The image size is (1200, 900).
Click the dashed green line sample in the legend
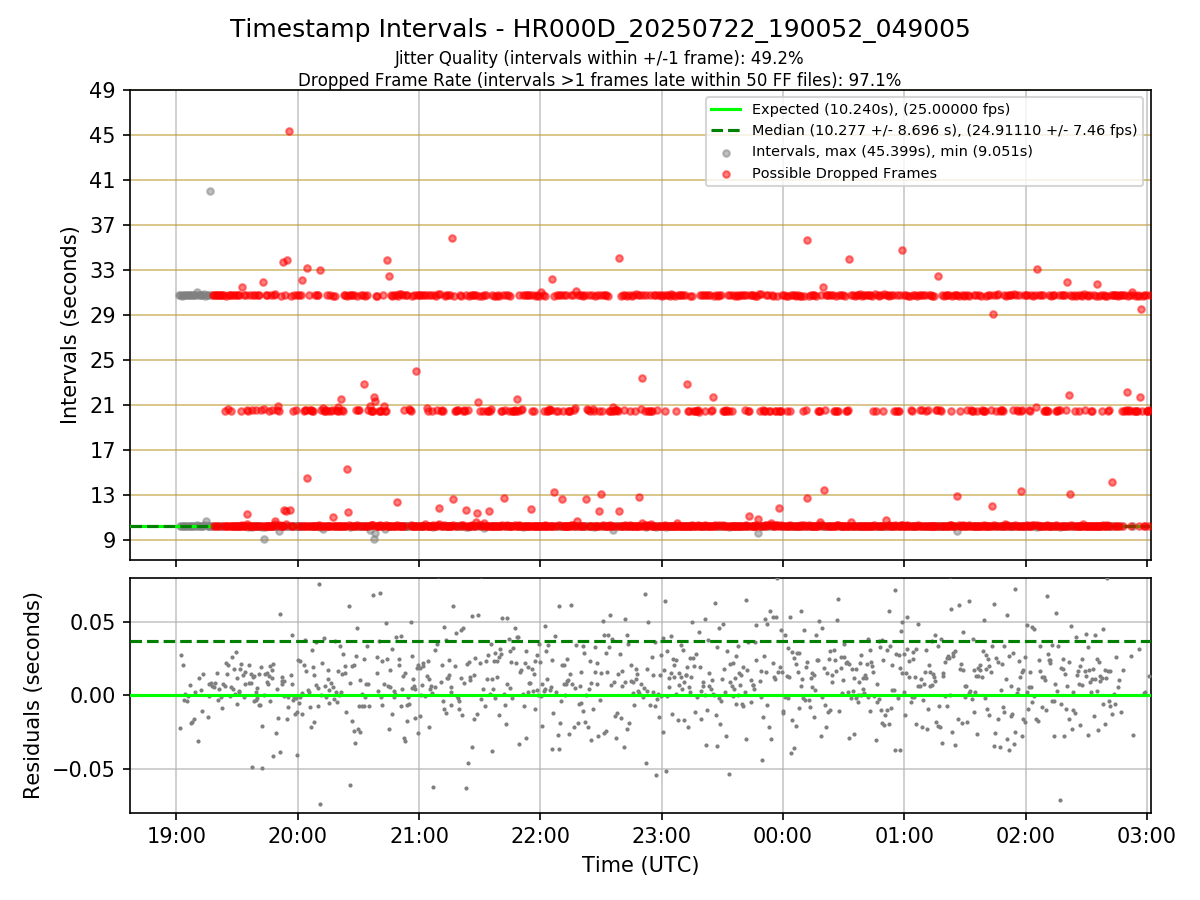tap(726, 130)
